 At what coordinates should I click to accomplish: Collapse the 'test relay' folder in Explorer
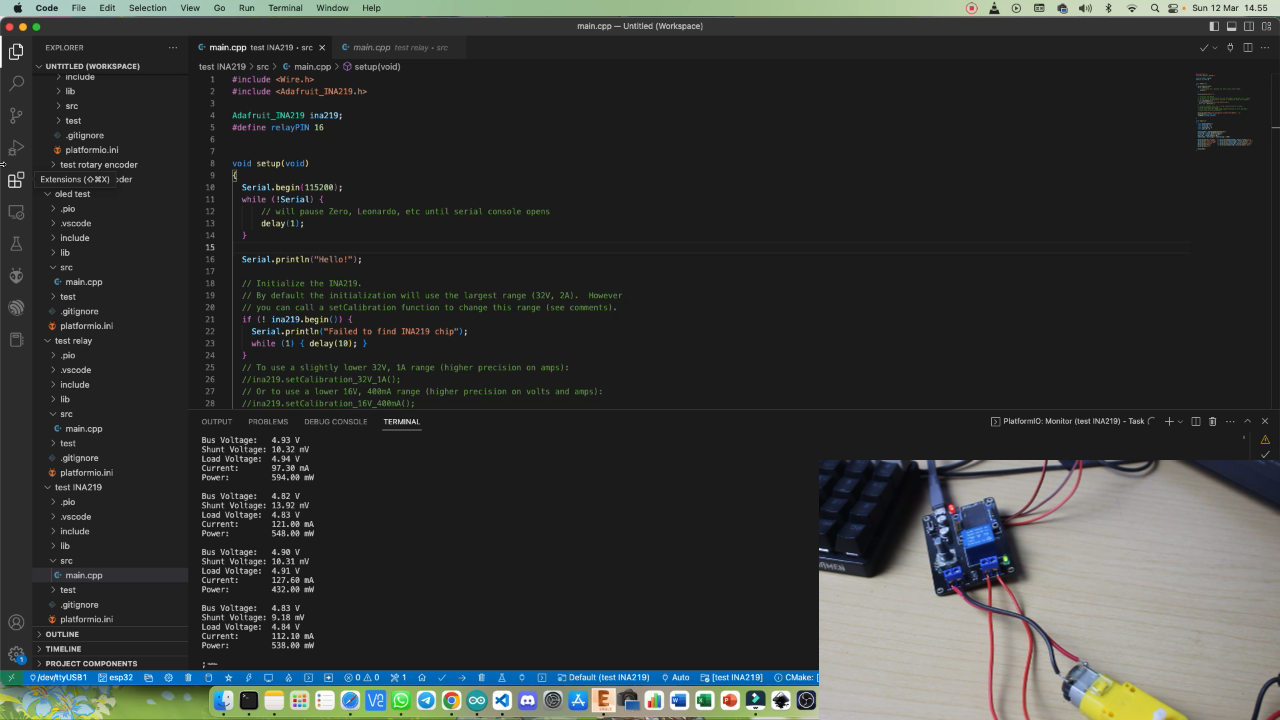coord(73,340)
